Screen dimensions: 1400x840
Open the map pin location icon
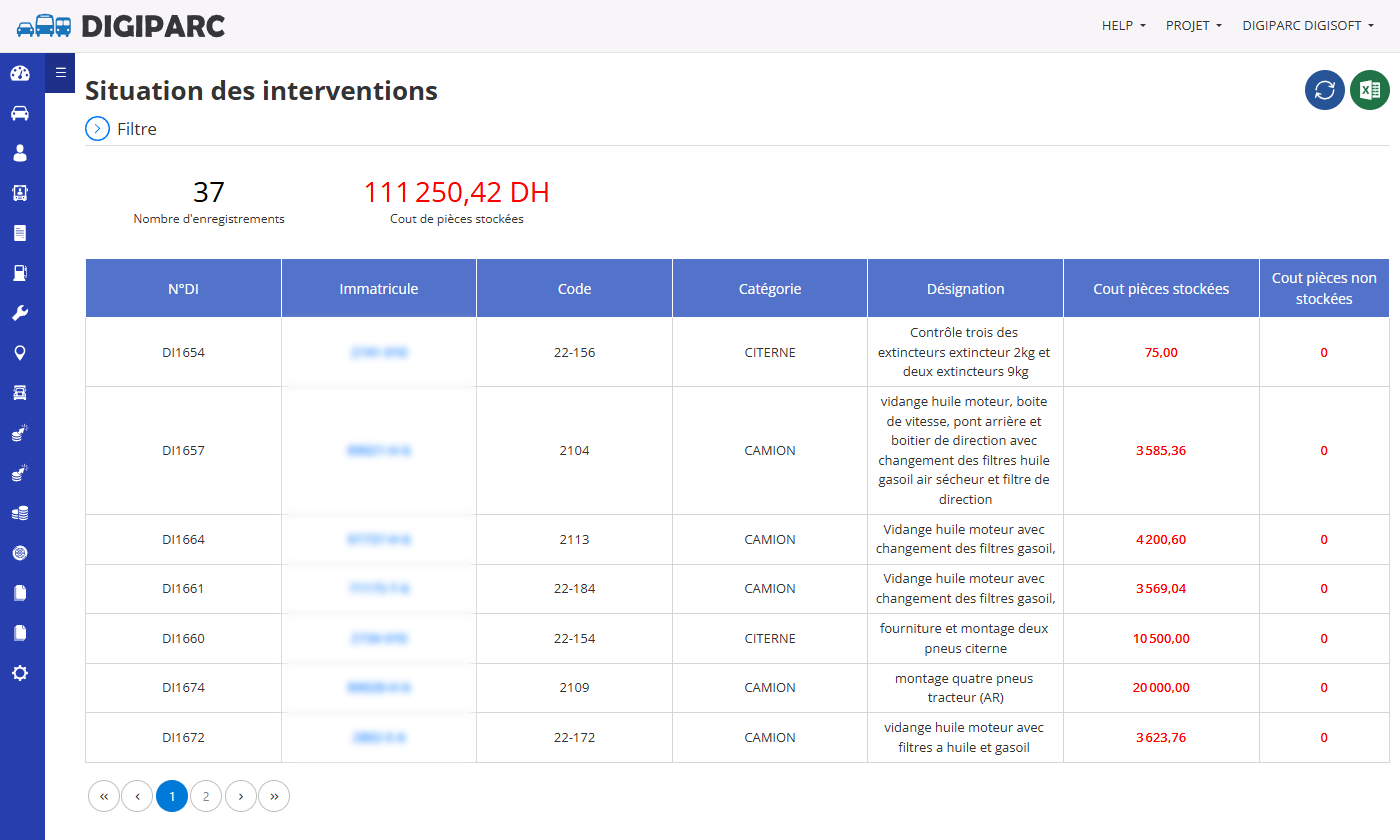tap(20, 353)
